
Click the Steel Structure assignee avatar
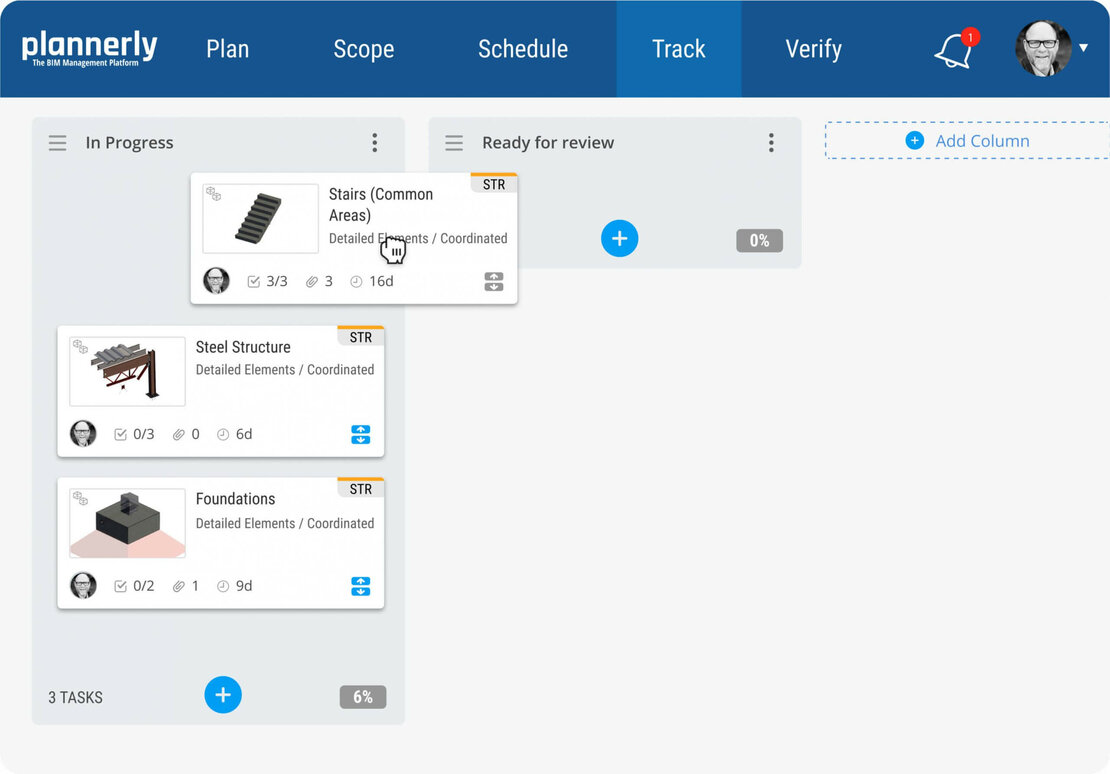point(83,434)
